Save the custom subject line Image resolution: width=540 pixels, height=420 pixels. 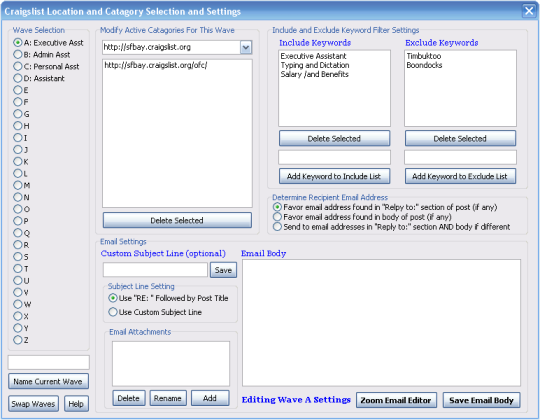(x=224, y=270)
